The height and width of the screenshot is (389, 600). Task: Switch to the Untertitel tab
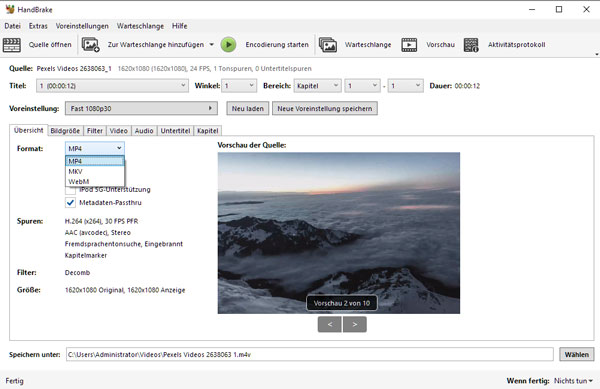(175, 131)
